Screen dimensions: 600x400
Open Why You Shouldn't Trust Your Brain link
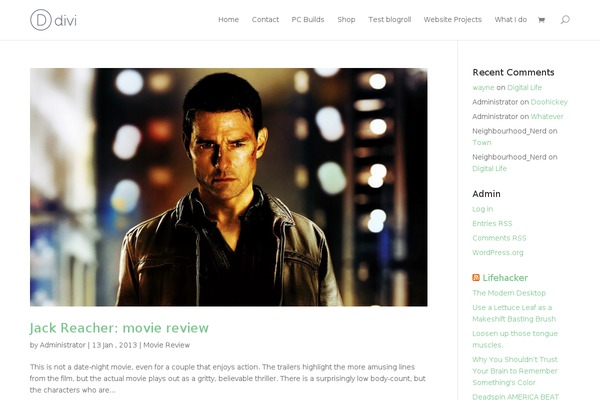(515, 371)
